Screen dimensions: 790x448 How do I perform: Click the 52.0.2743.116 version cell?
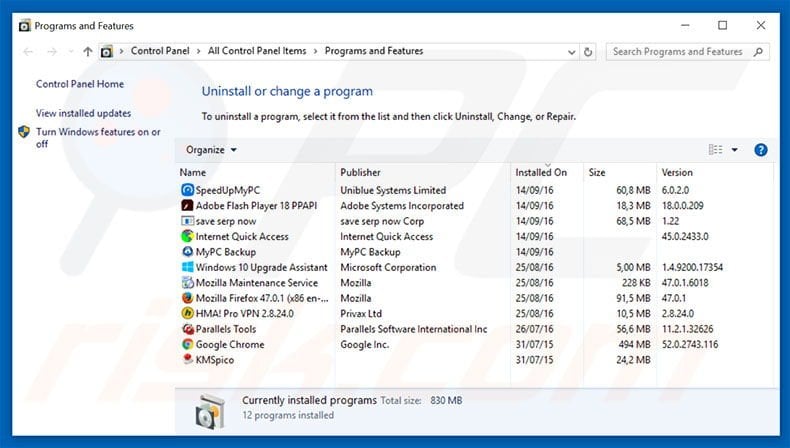point(690,345)
